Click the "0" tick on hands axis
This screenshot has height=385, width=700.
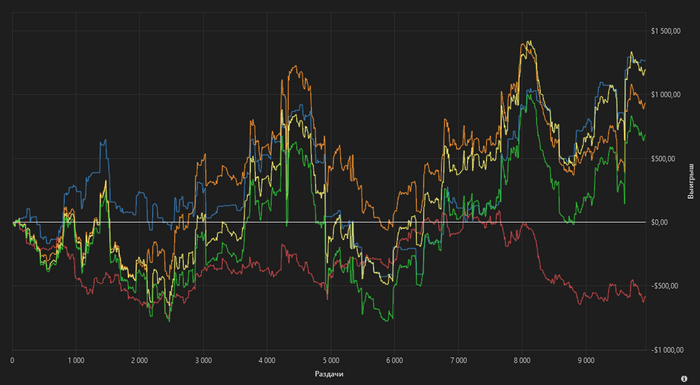click(12, 360)
